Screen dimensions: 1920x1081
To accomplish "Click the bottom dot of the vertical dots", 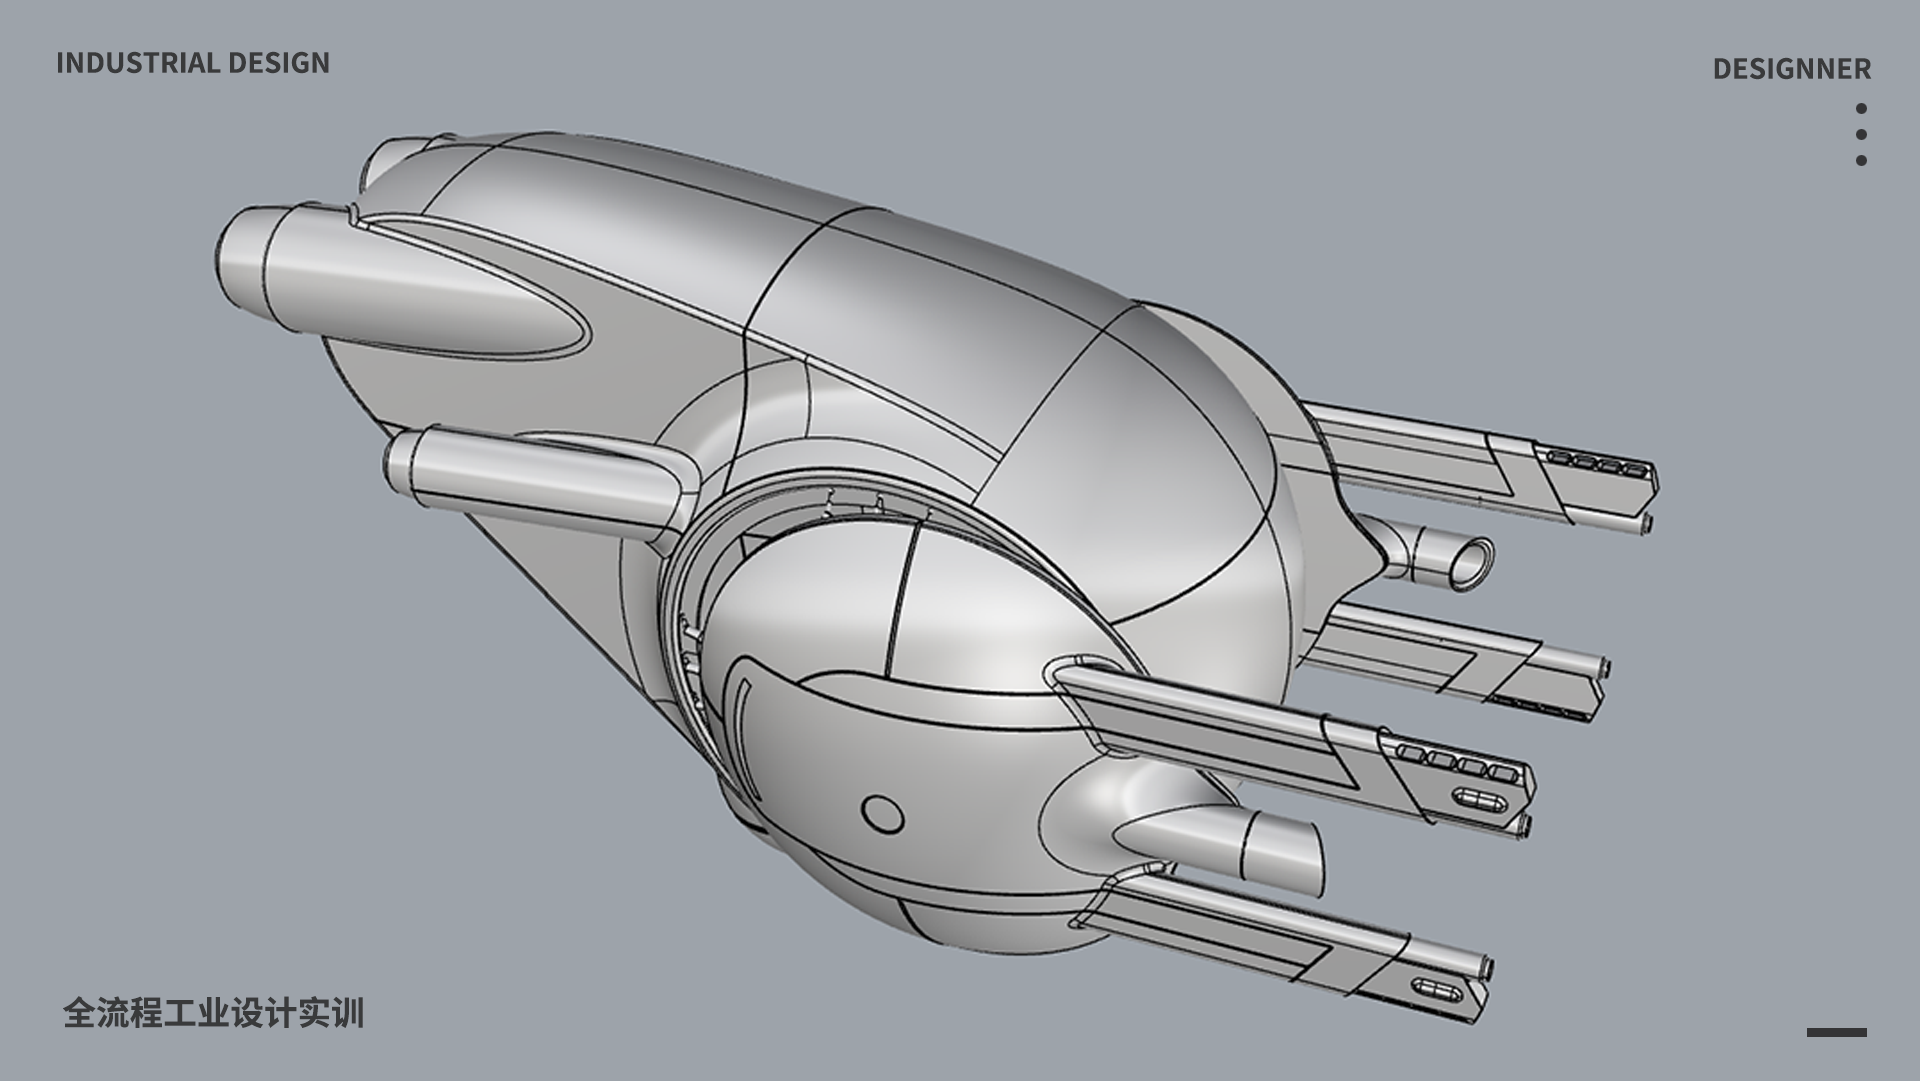I will 1861,160.
